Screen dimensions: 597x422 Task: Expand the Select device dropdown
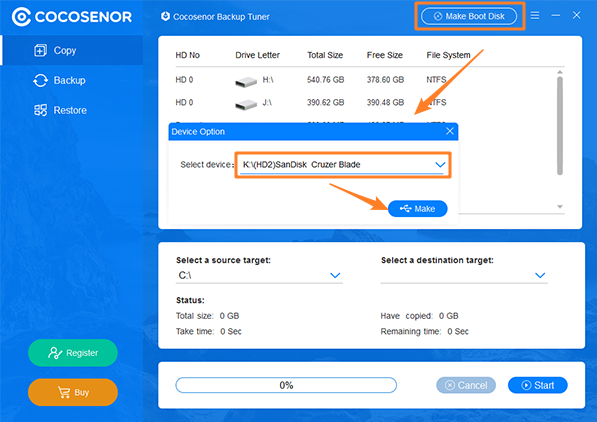[x=343, y=165]
